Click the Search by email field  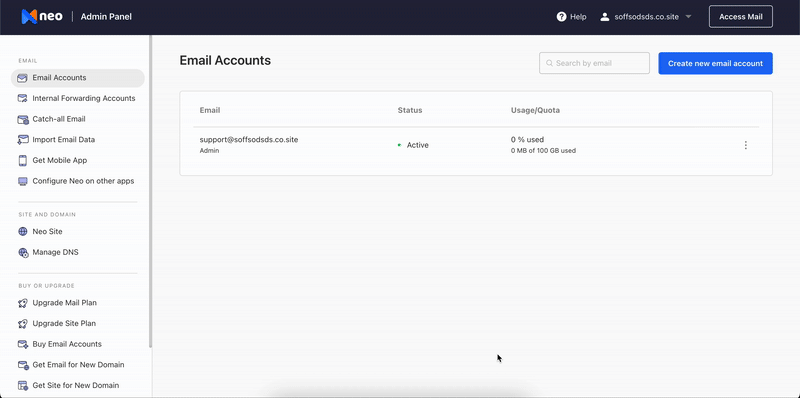[x=594, y=63]
